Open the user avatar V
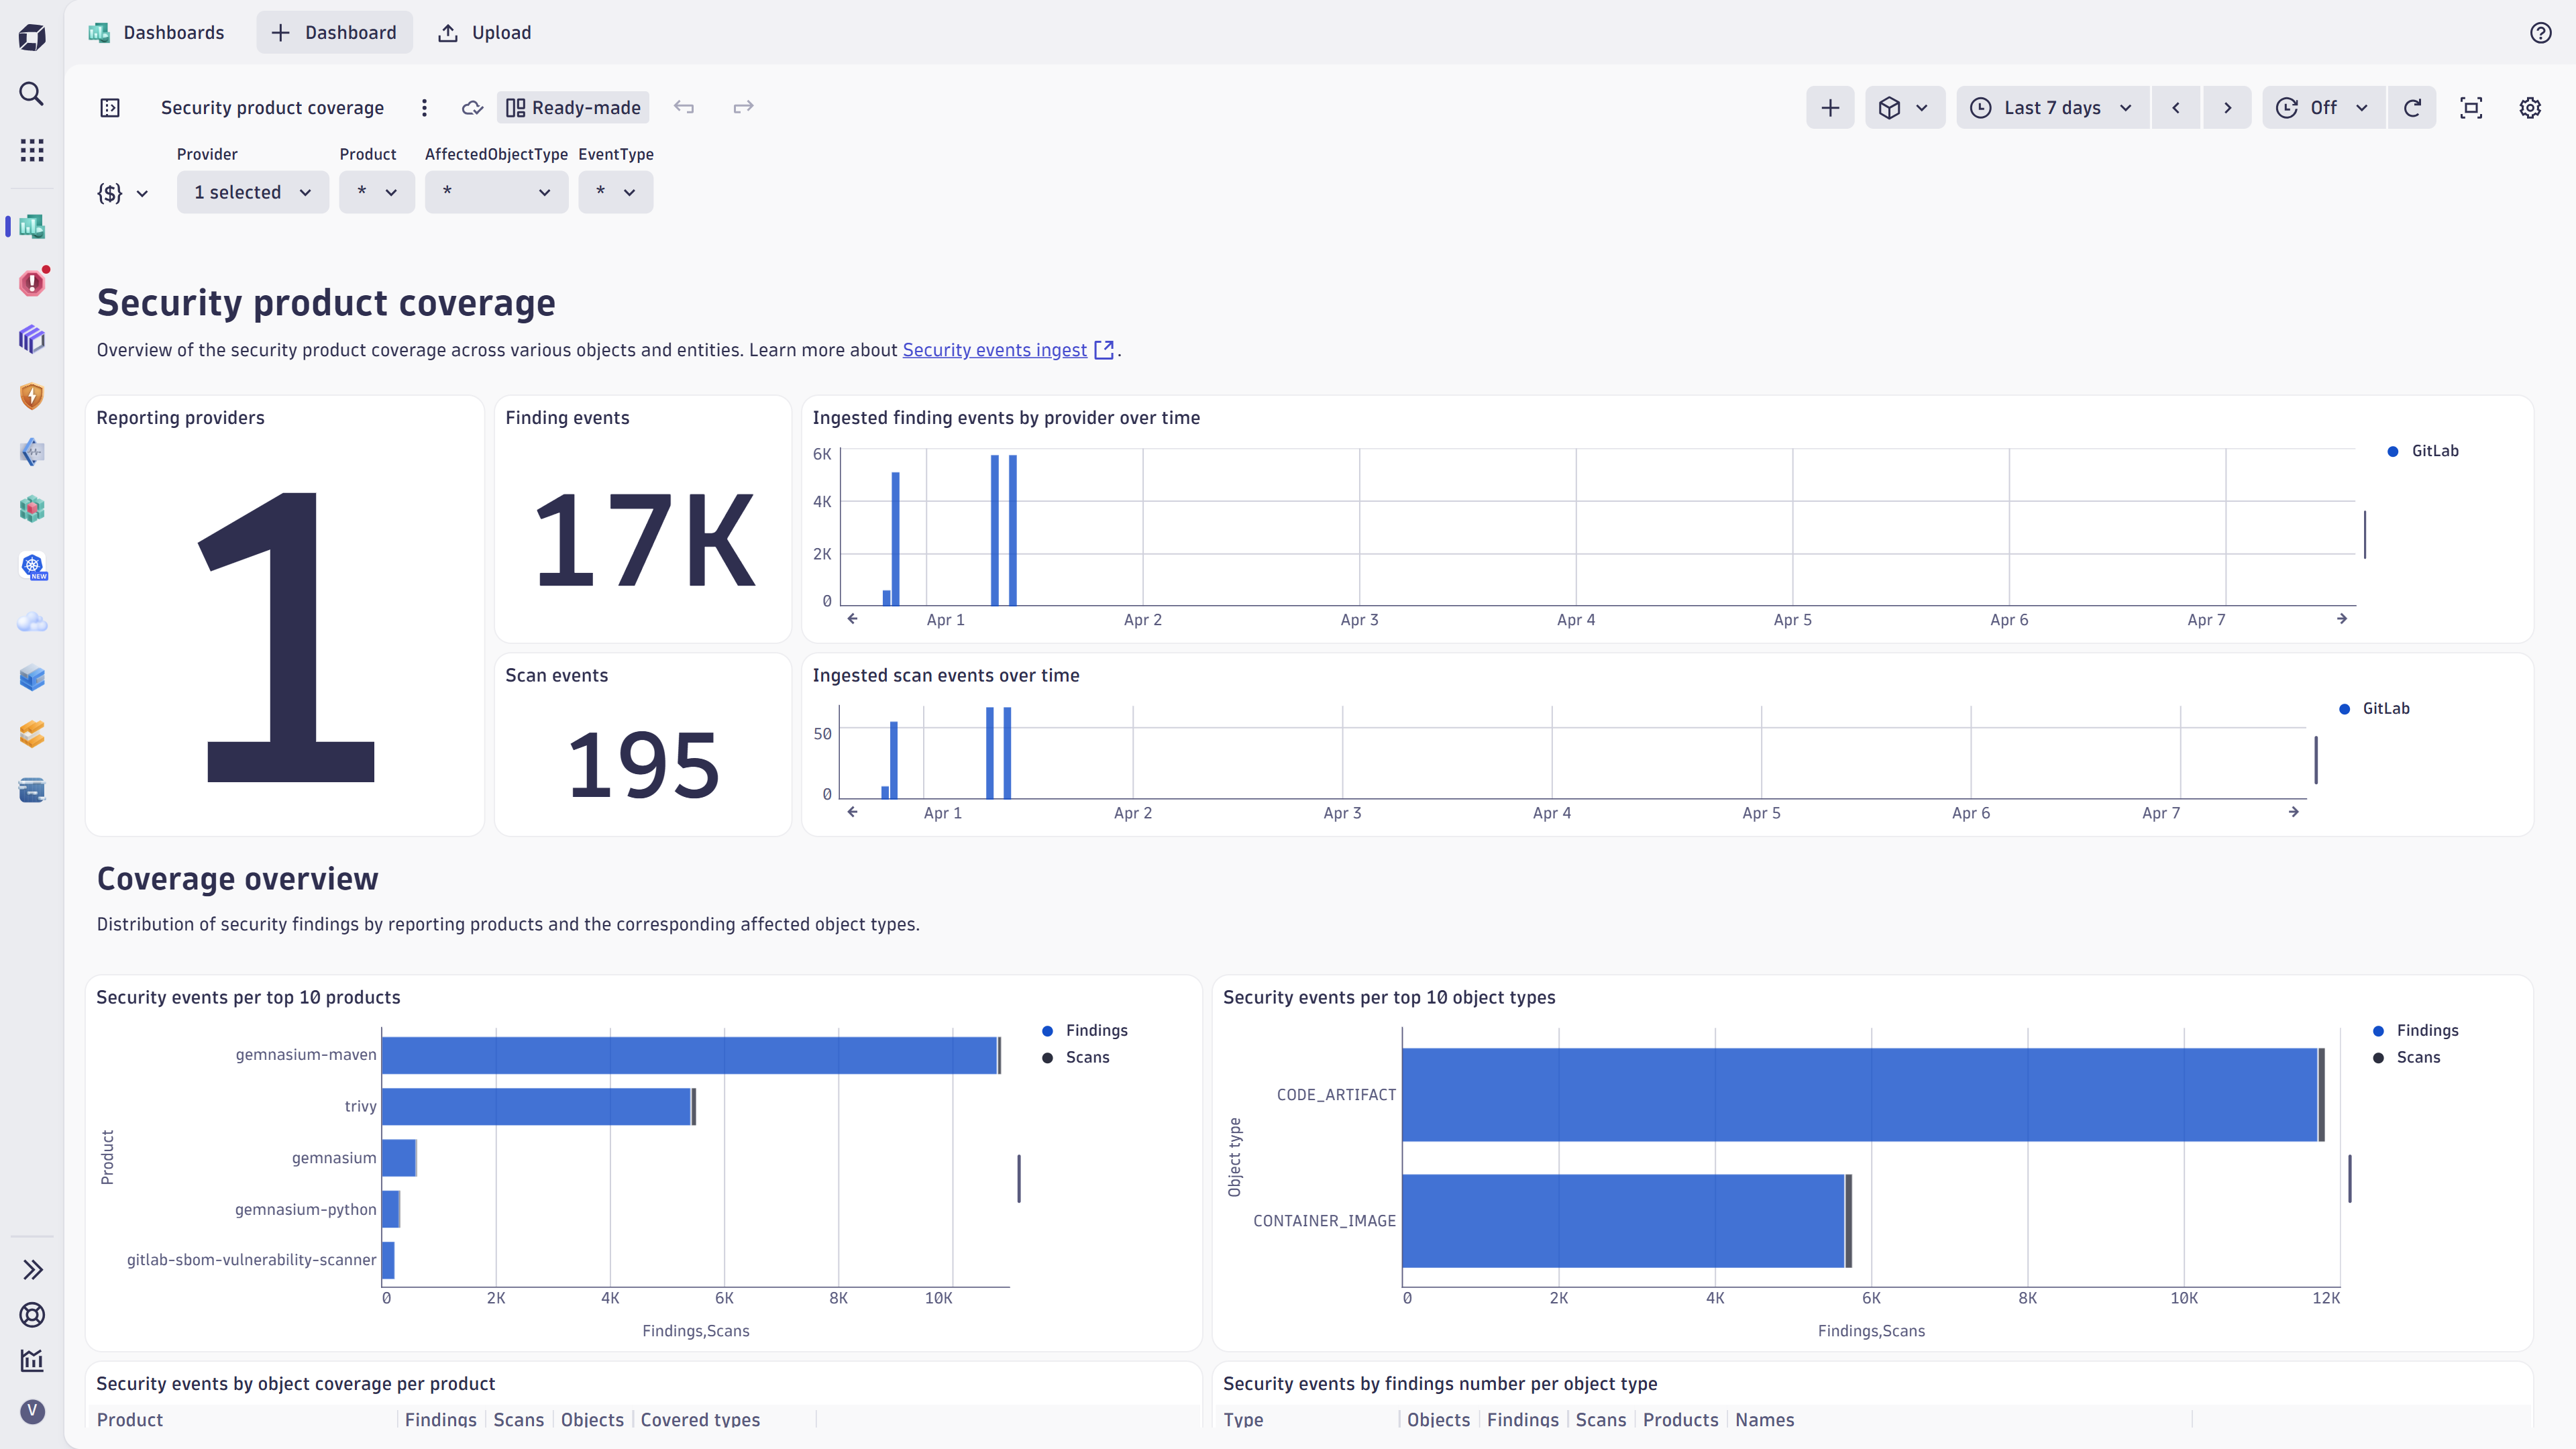The height and width of the screenshot is (1449, 2576). tap(32, 1411)
